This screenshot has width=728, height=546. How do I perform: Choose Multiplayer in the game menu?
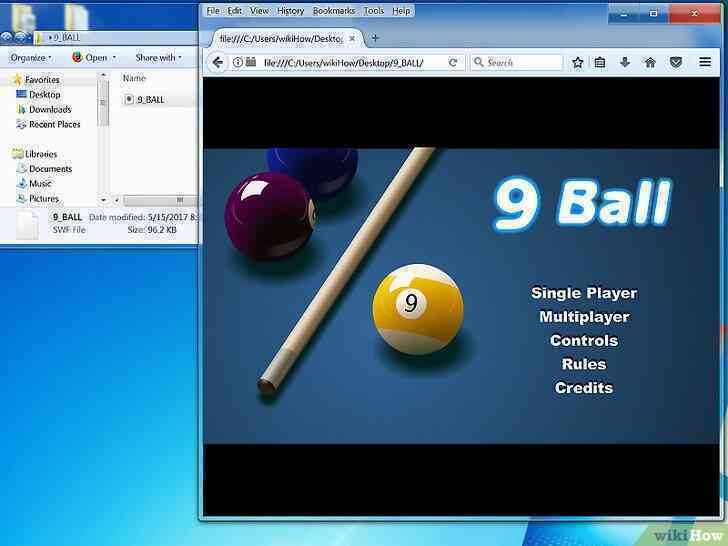click(584, 317)
